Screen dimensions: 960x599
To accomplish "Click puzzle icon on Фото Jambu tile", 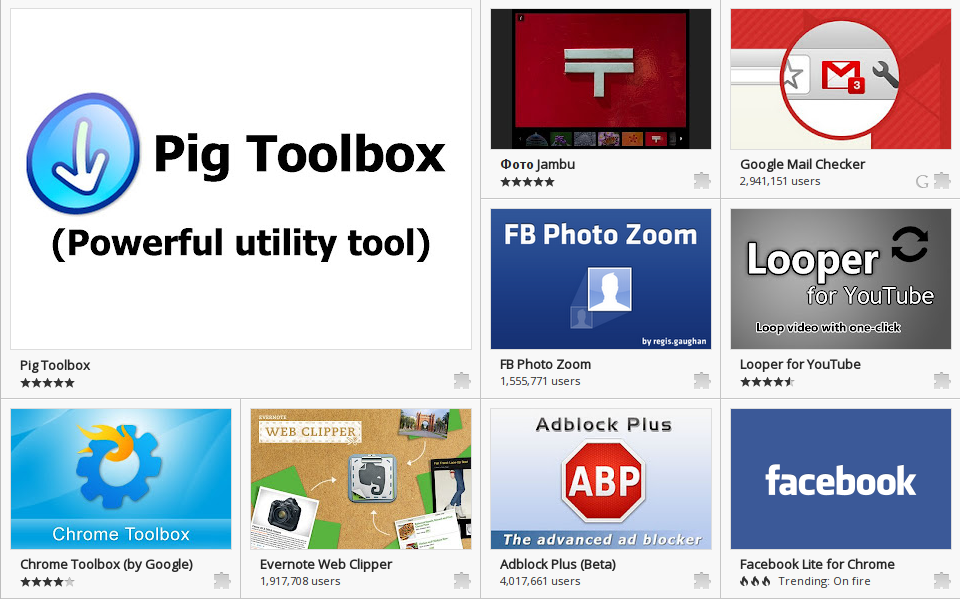I will tap(702, 180).
